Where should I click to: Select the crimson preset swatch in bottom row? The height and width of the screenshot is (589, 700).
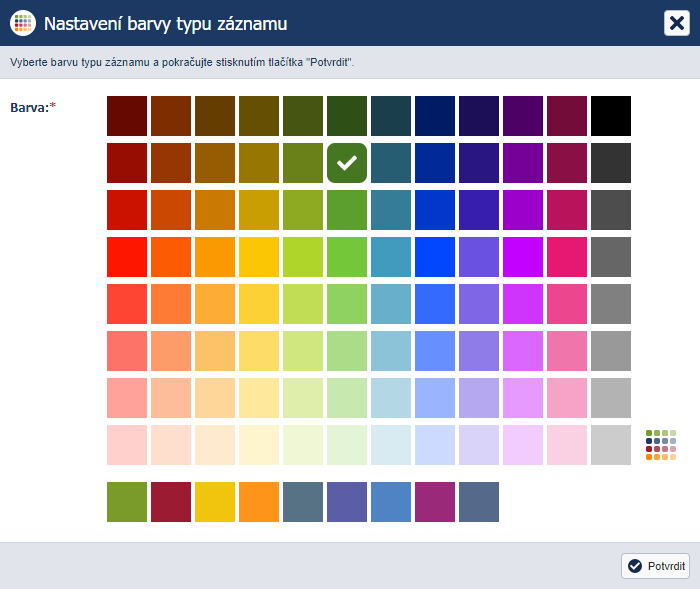click(x=171, y=502)
